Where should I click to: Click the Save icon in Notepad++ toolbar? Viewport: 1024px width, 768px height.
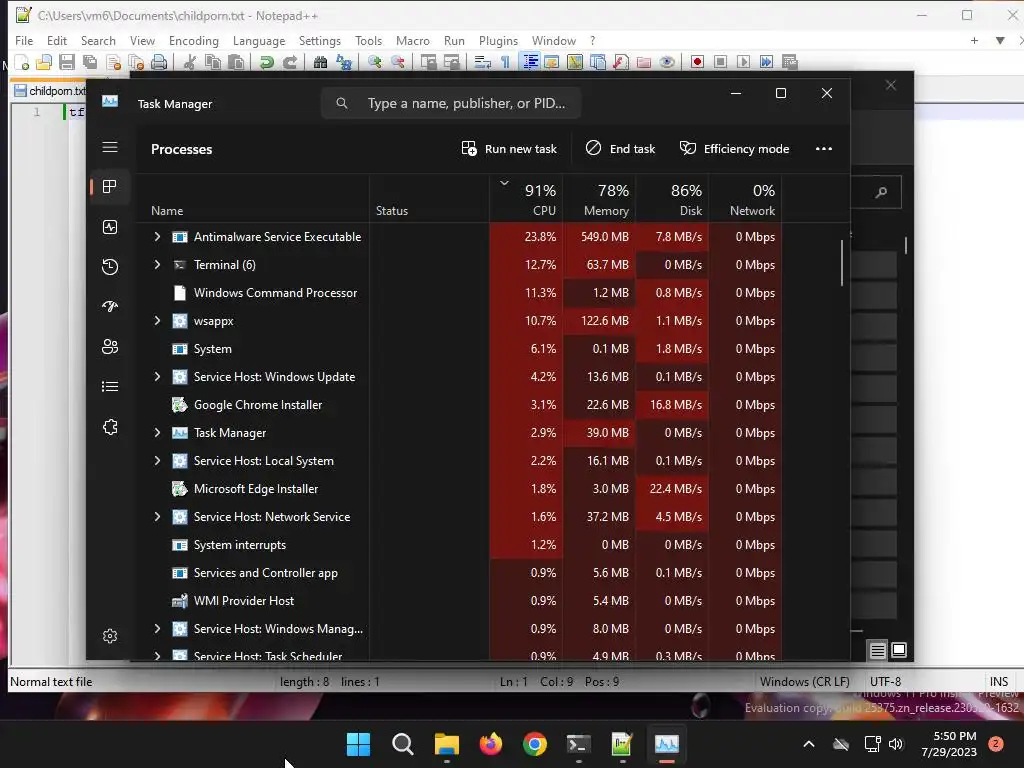point(67,62)
